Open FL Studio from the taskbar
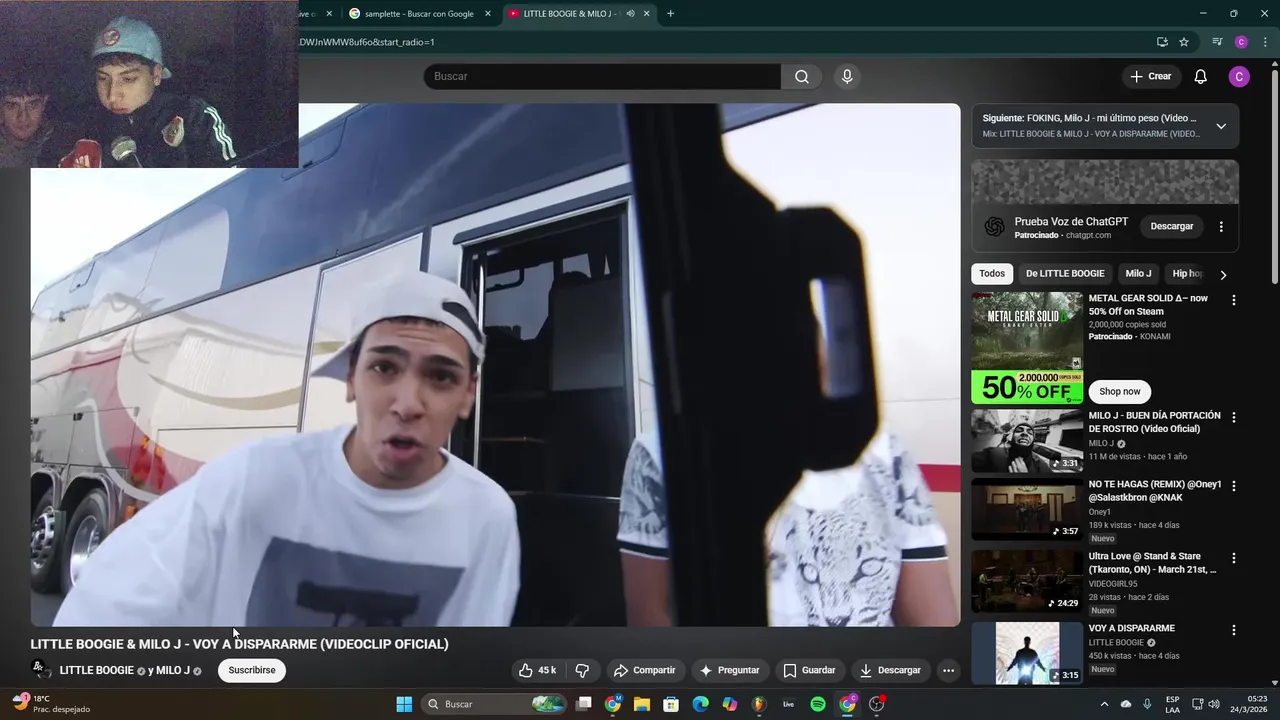The height and width of the screenshot is (720, 1280). click(759, 704)
